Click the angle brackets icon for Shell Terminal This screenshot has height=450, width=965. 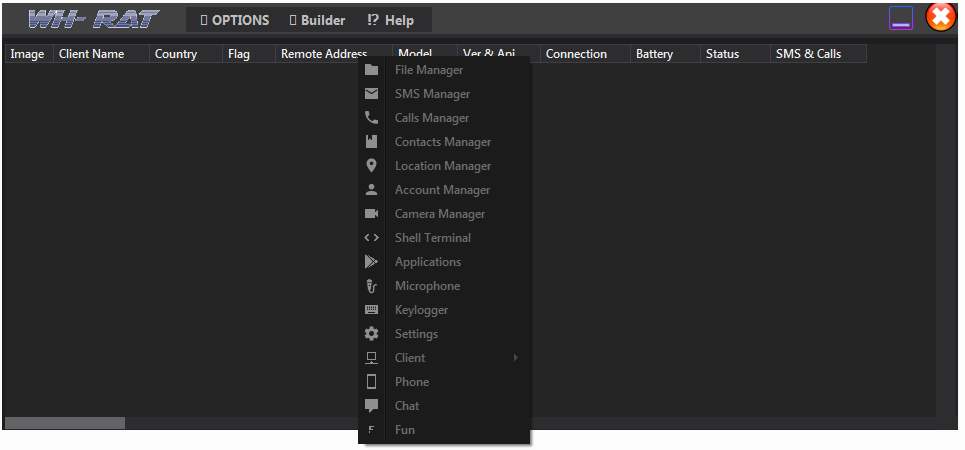[x=371, y=238]
